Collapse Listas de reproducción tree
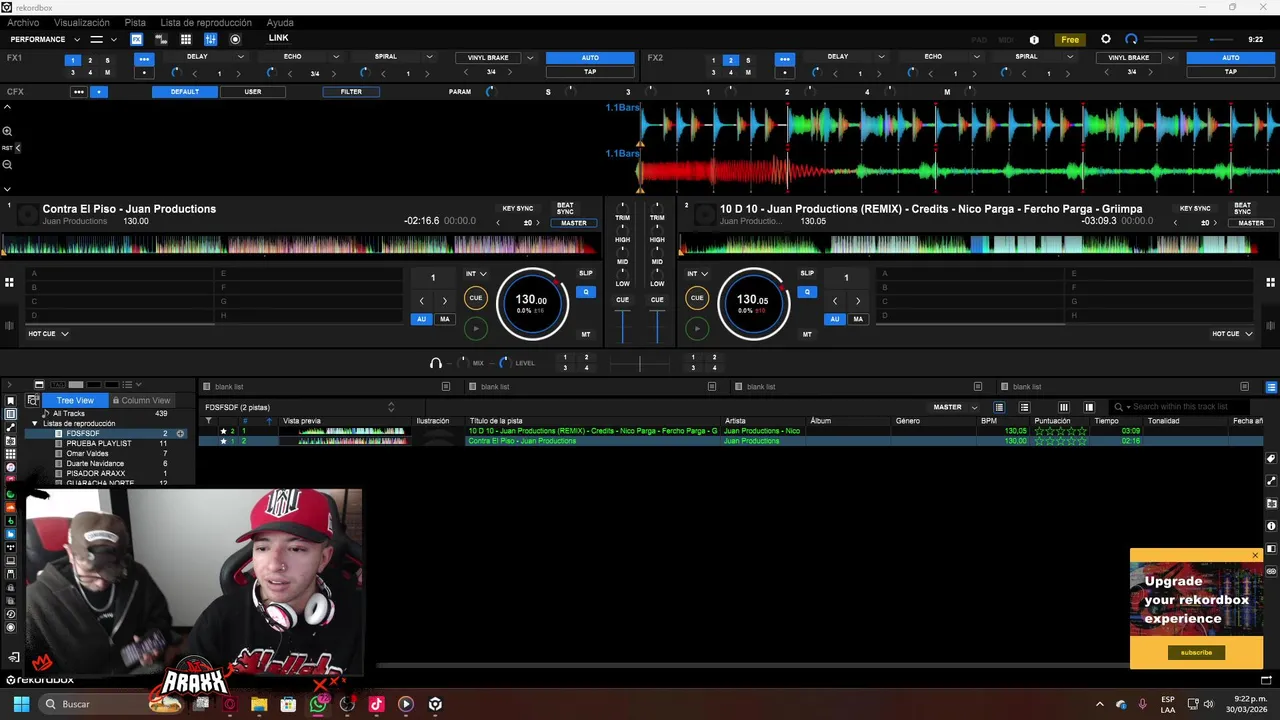Screen dimensions: 1280x720 (35, 424)
